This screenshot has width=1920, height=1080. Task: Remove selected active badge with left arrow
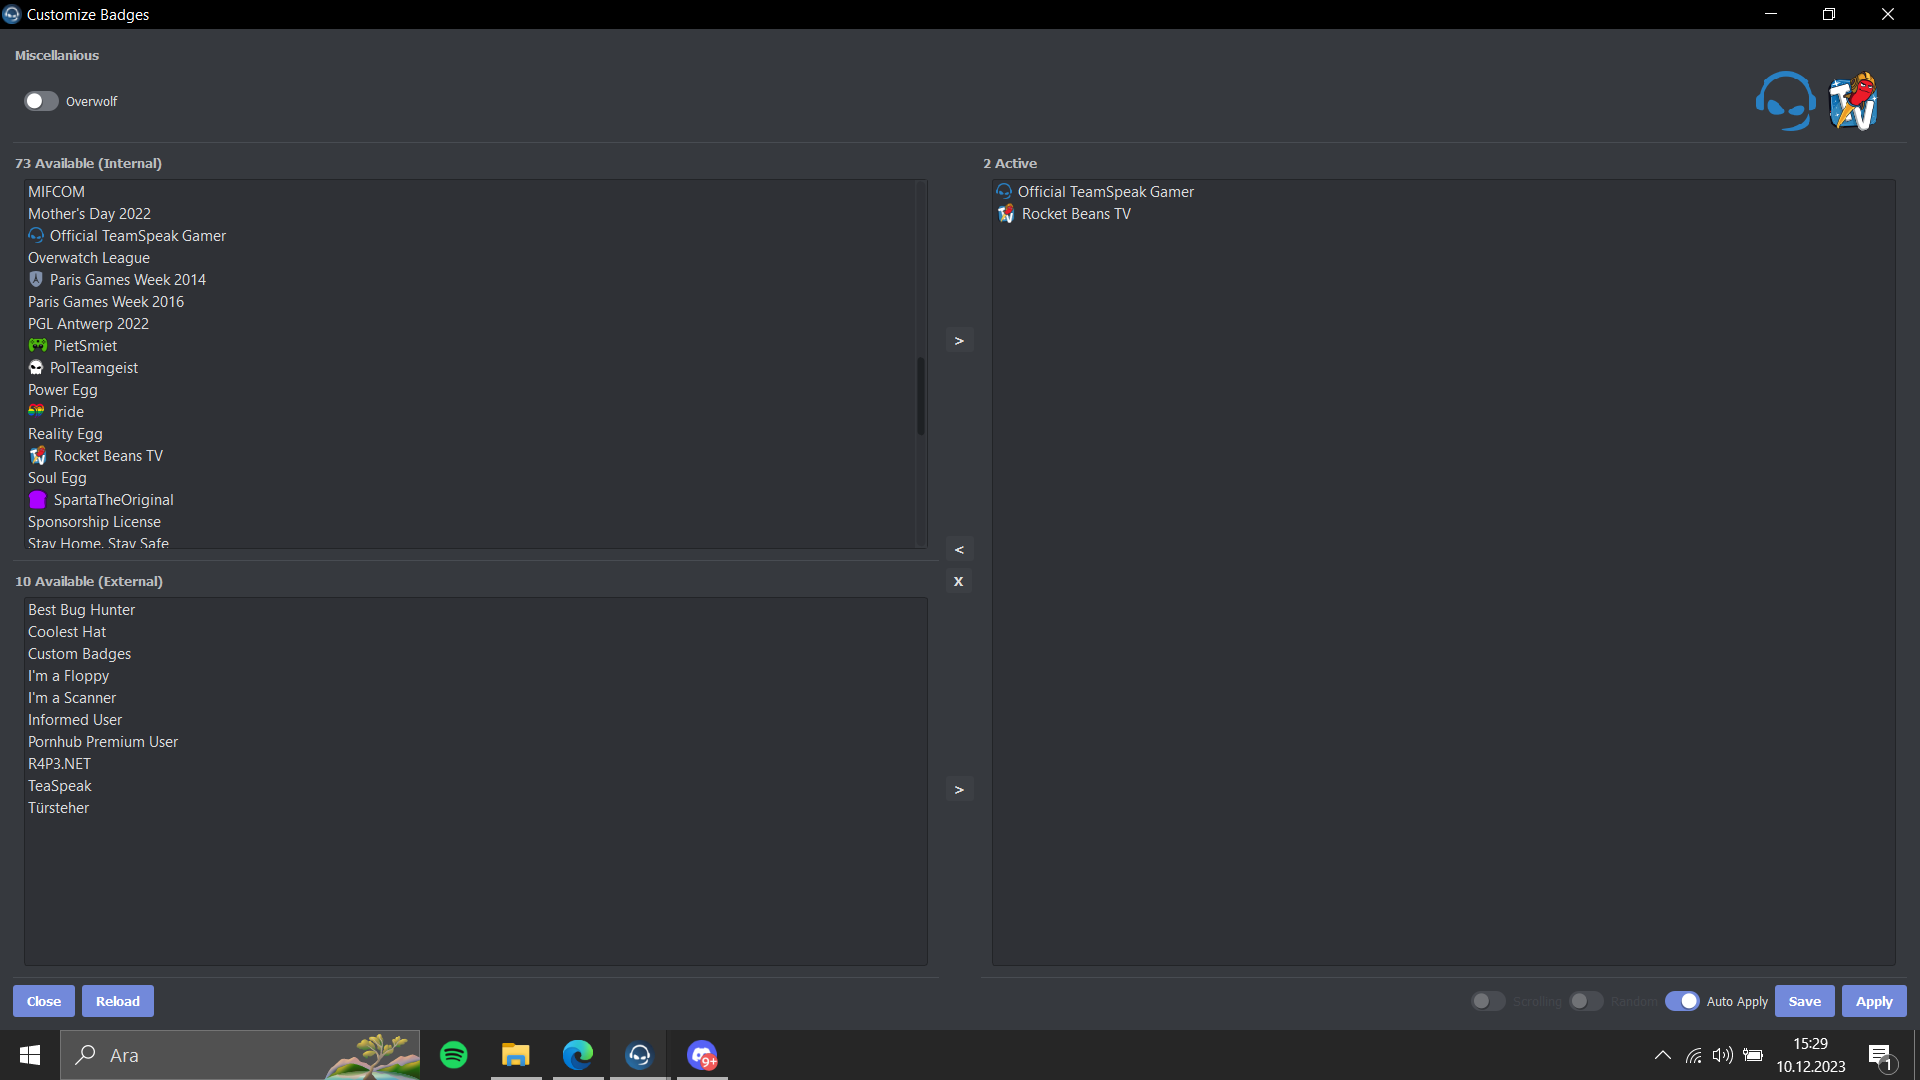tap(959, 549)
